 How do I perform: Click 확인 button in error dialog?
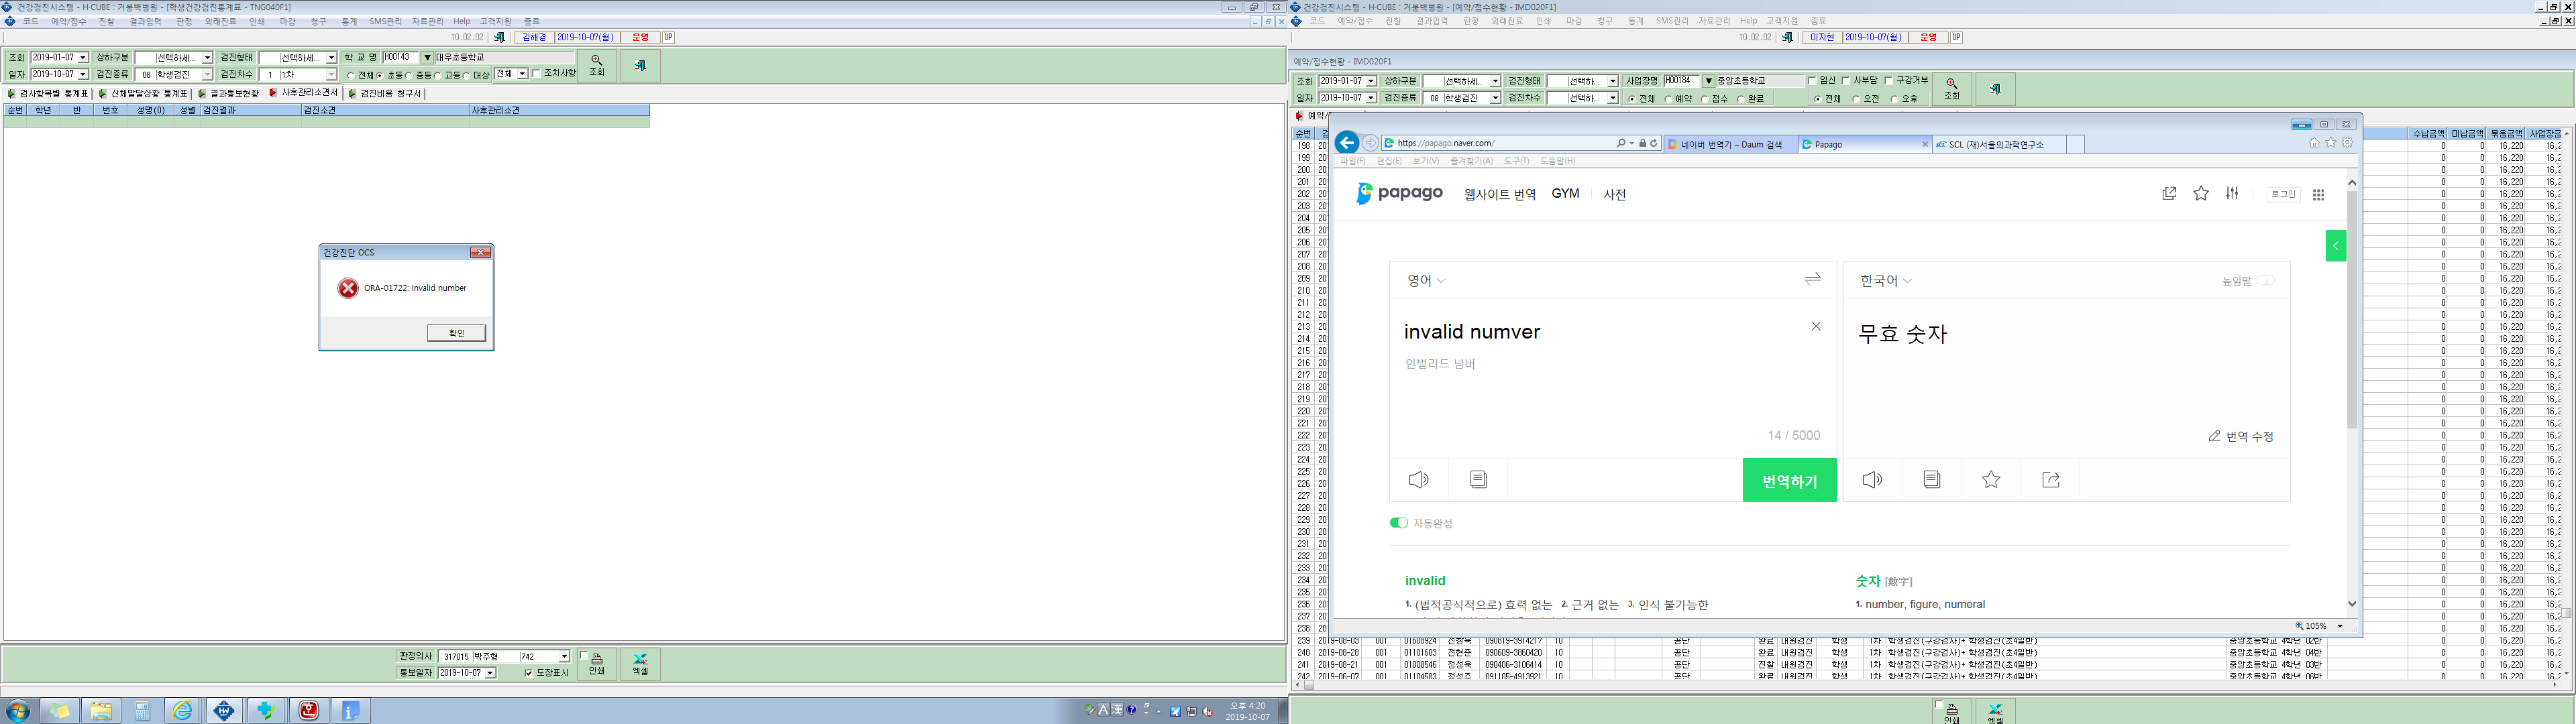pyautogui.click(x=456, y=333)
